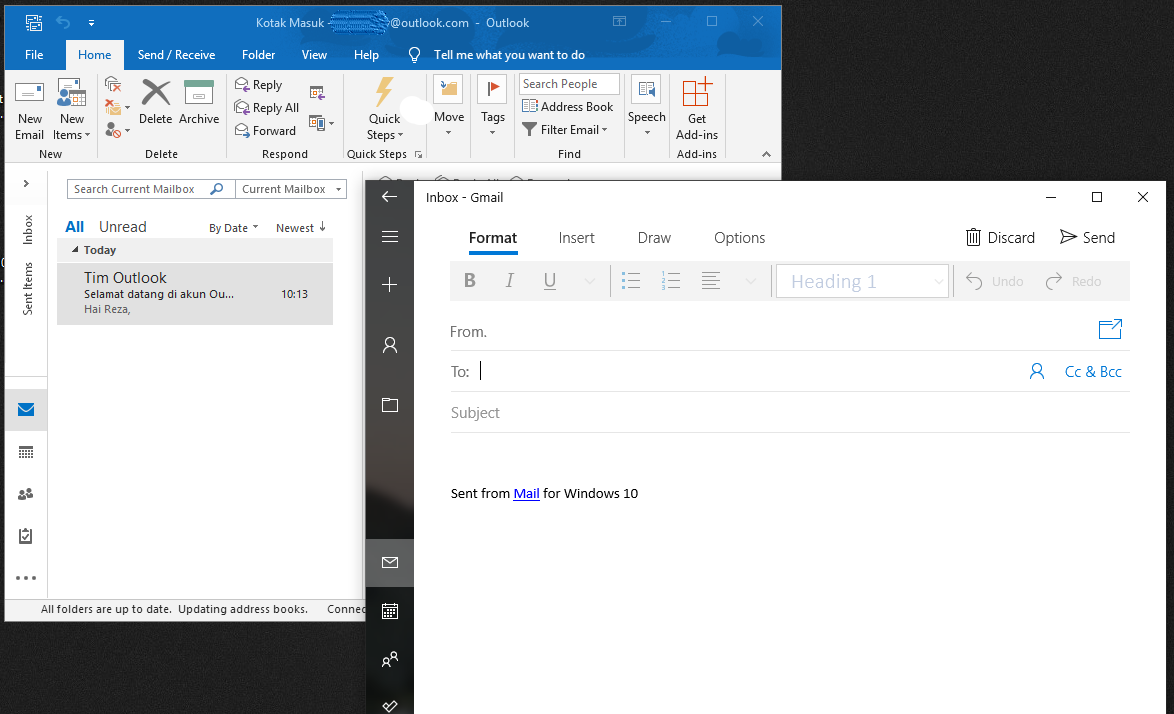The image size is (1174, 714).
Task: Open People icon in Mail app sidebar
Action: [389, 659]
